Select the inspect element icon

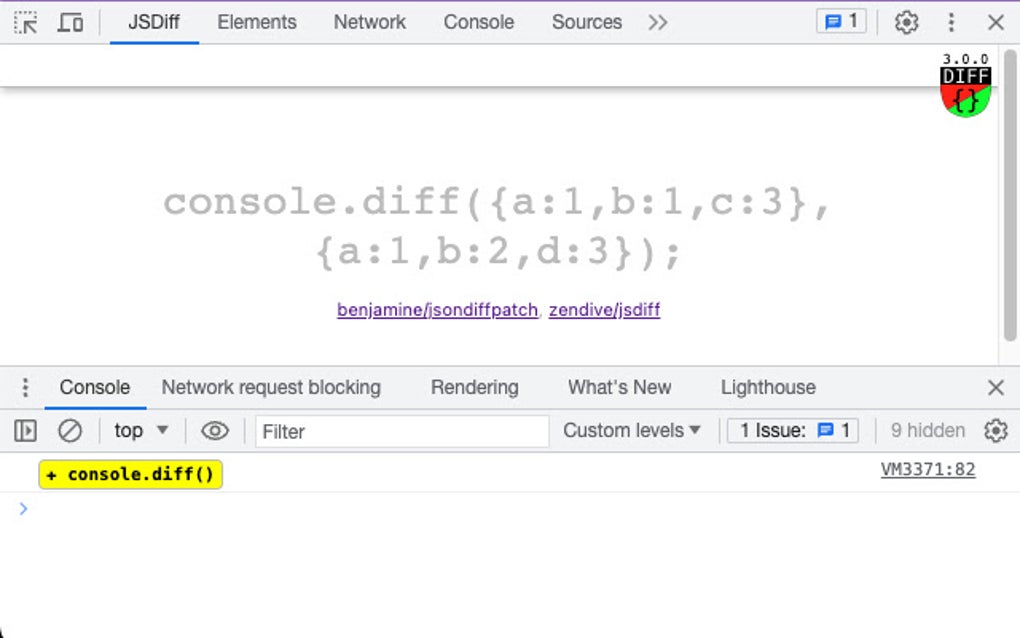point(25,21)
